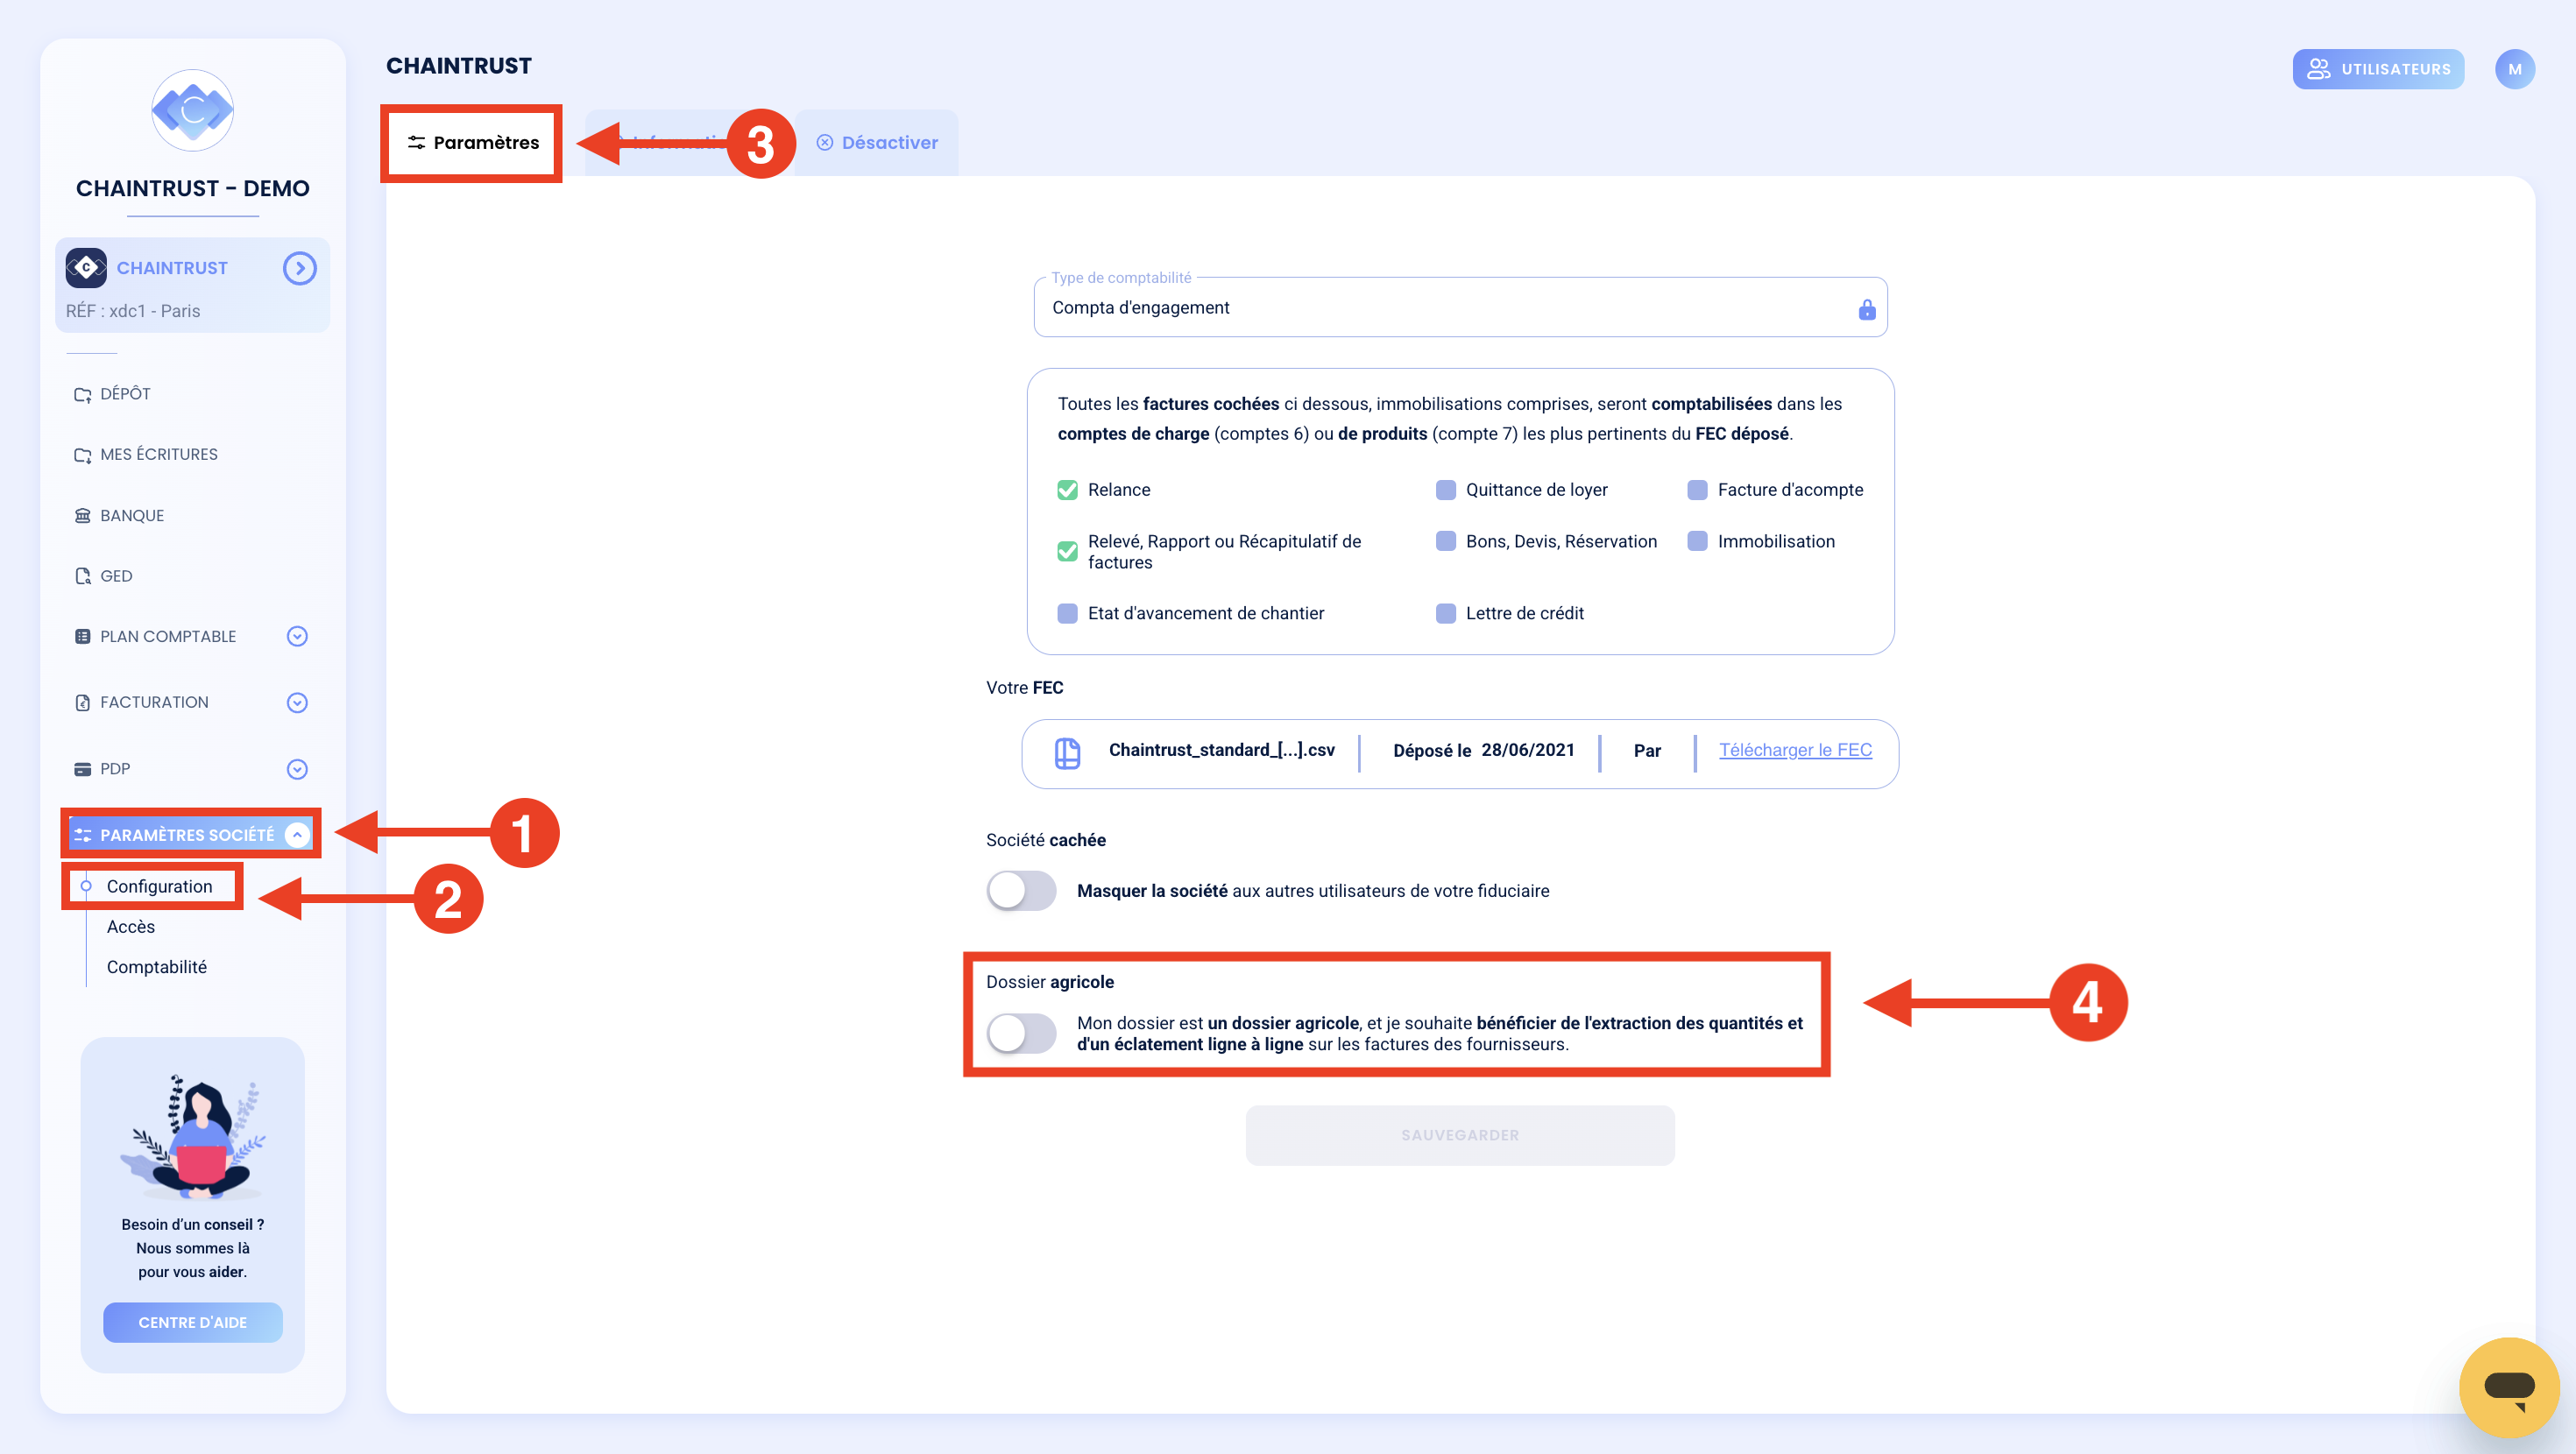Viewport: 2576px width, 1454px height.
Task: Click the Paramètres tab sliders icon
Action: tap(416, 143)
